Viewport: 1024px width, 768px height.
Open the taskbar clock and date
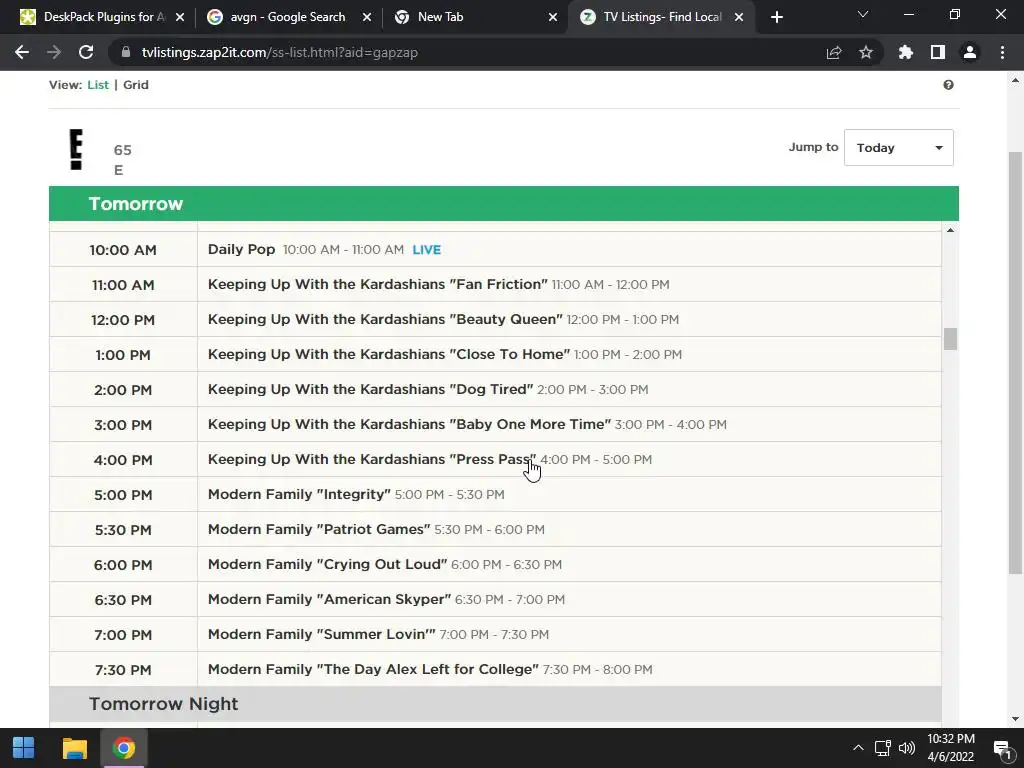pyautogui.click(x=951, y=748)
